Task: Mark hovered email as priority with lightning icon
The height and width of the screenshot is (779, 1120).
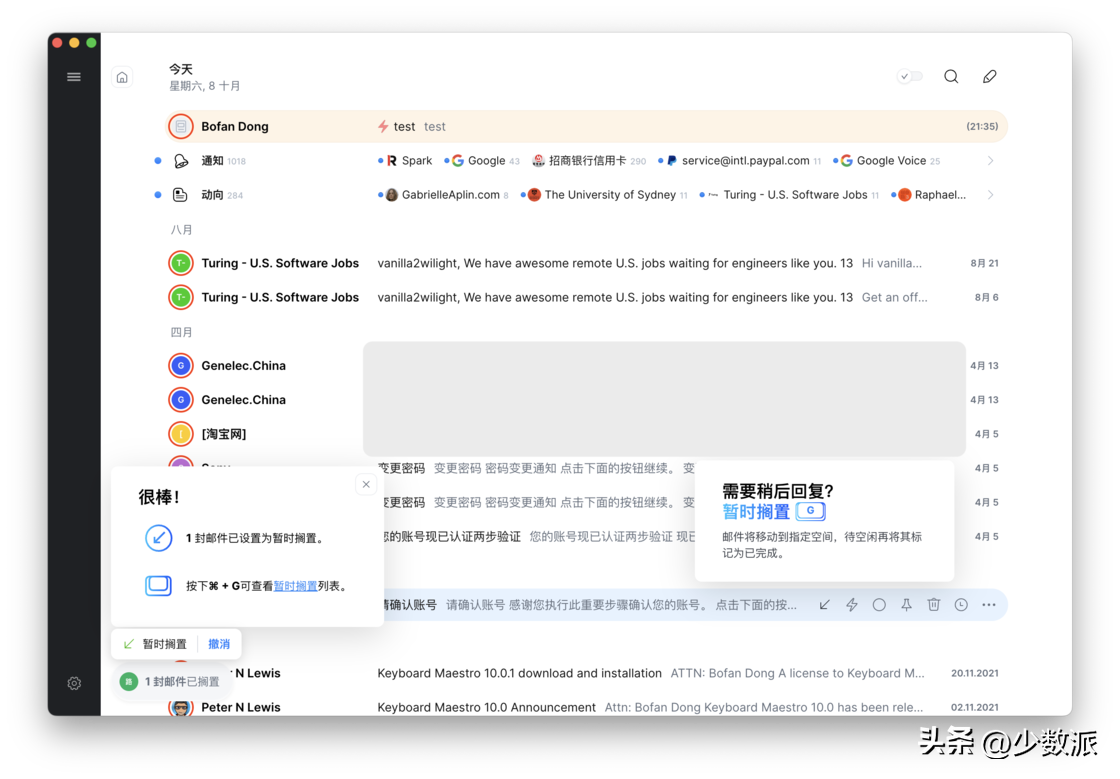Action: pyautogui.click(x=851, y=605)
